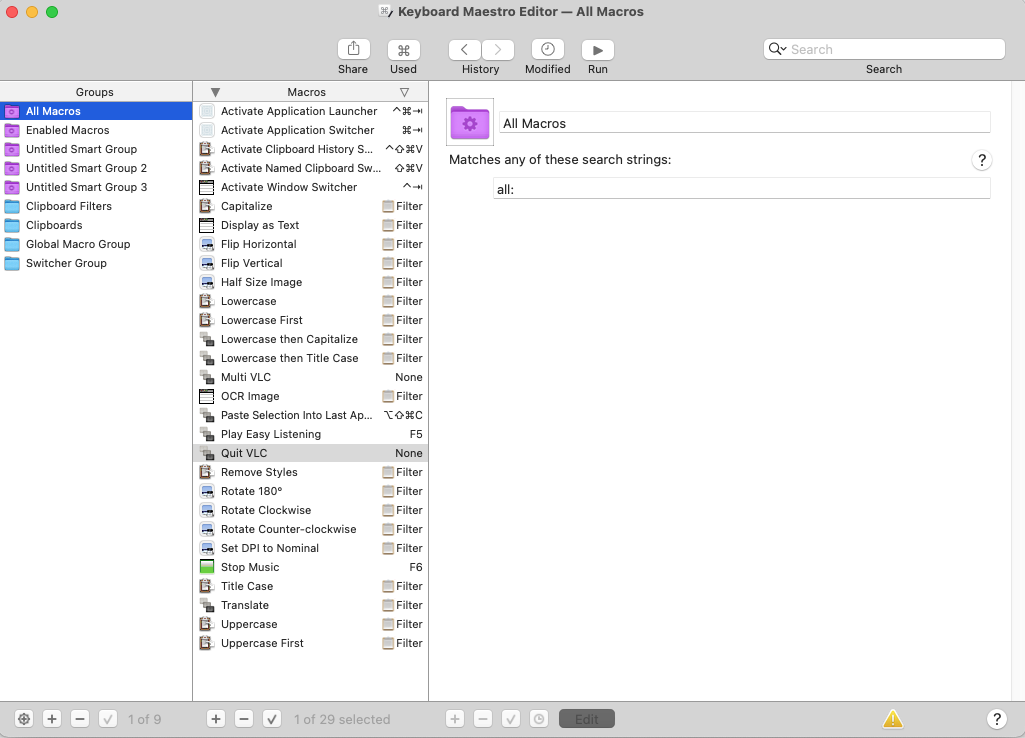Select Activate Application Launcher macro
1025x738 pixels.
(x=311, y=111)
